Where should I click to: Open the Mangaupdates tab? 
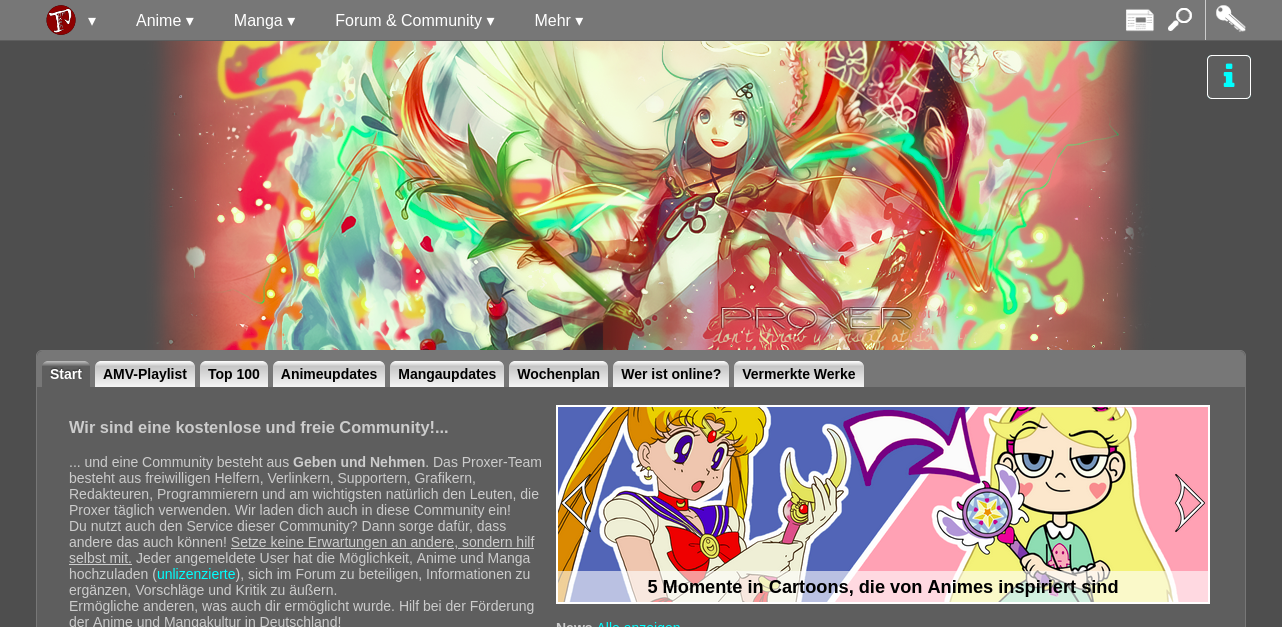coord(447,374)
